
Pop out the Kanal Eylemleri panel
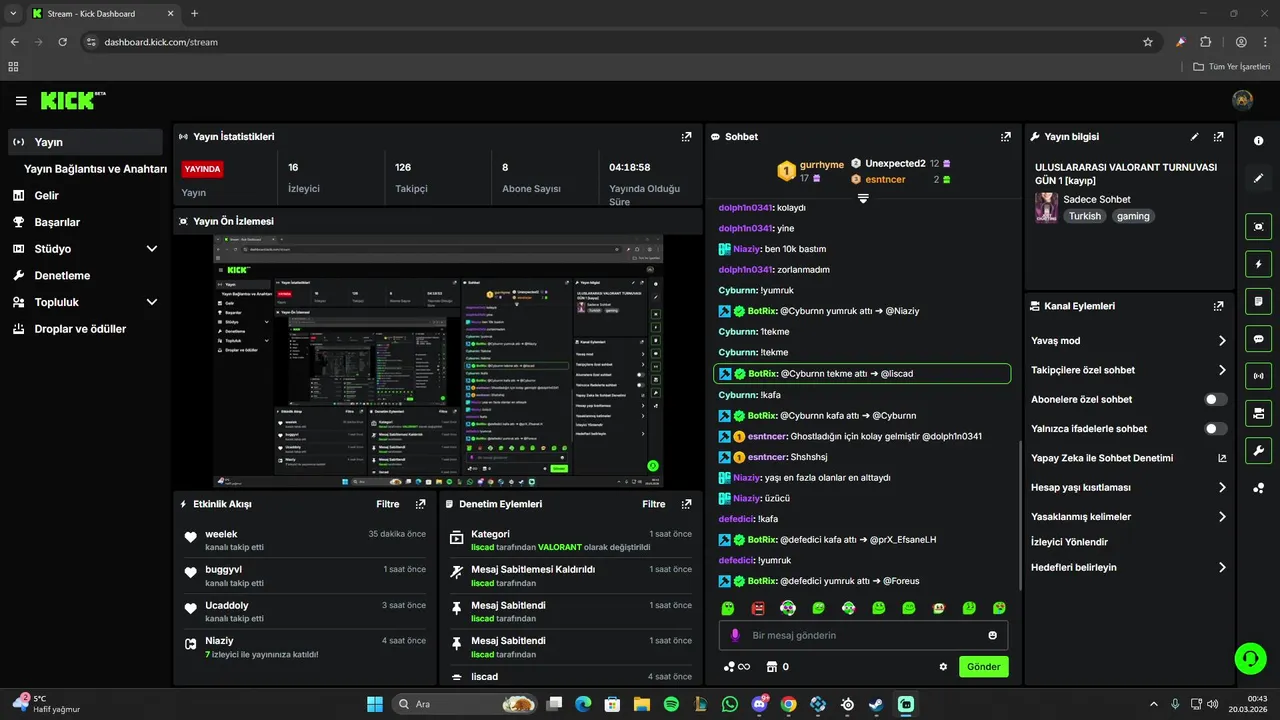(1219, 306)
